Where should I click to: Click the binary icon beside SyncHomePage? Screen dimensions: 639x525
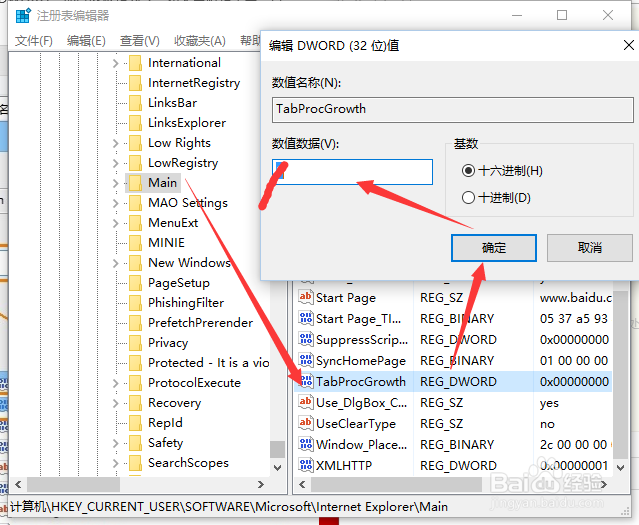(306, 360)
